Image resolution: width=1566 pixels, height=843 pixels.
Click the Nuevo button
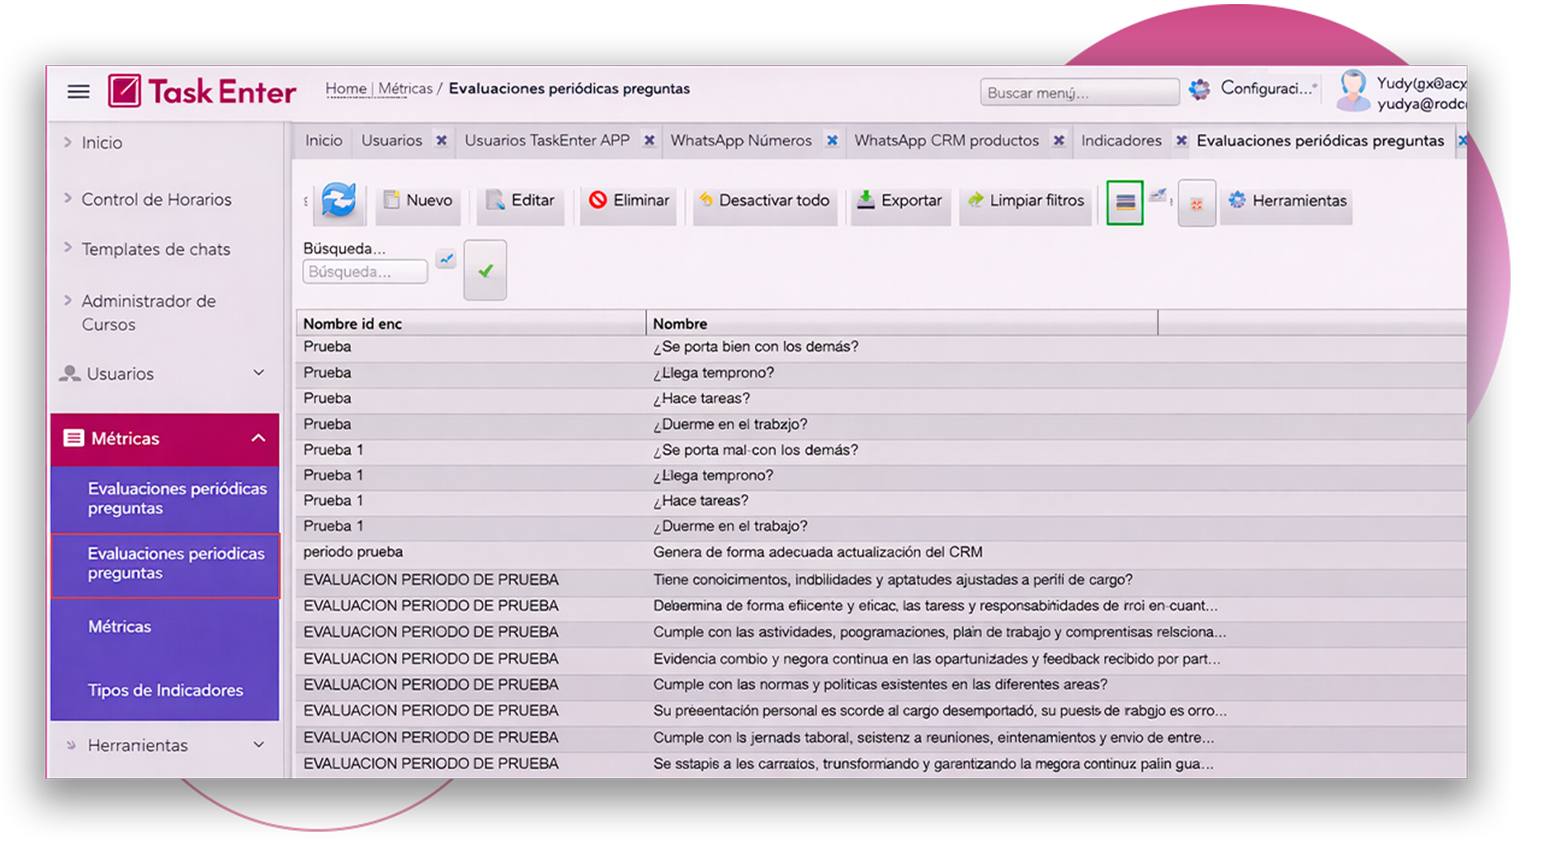tap(418, 201)
